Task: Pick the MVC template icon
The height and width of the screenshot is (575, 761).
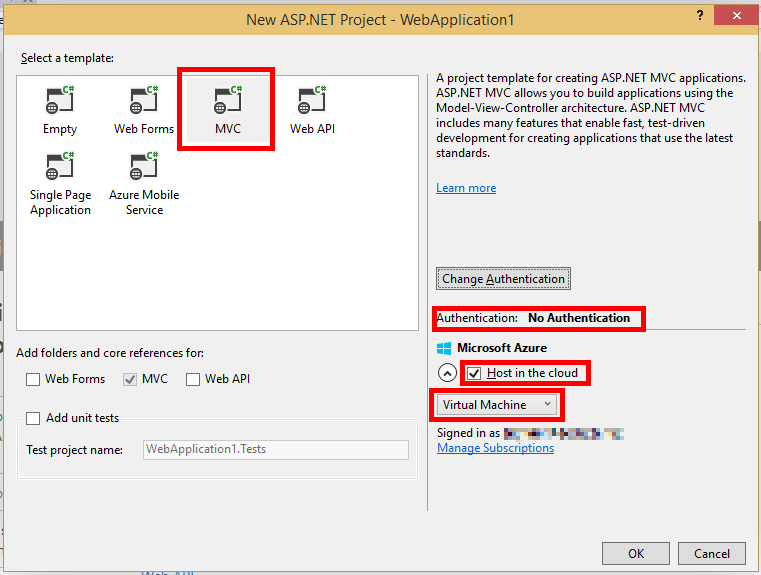Action: coord(228,100)
